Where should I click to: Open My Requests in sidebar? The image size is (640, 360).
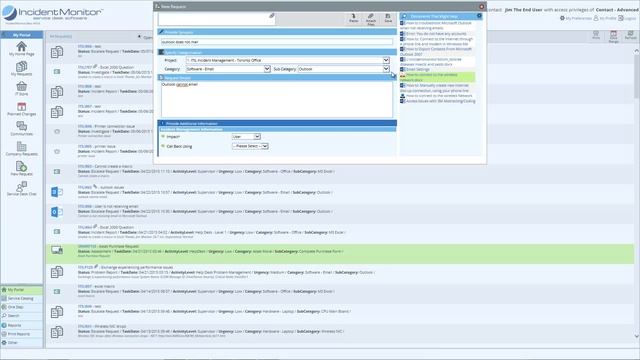22,69
